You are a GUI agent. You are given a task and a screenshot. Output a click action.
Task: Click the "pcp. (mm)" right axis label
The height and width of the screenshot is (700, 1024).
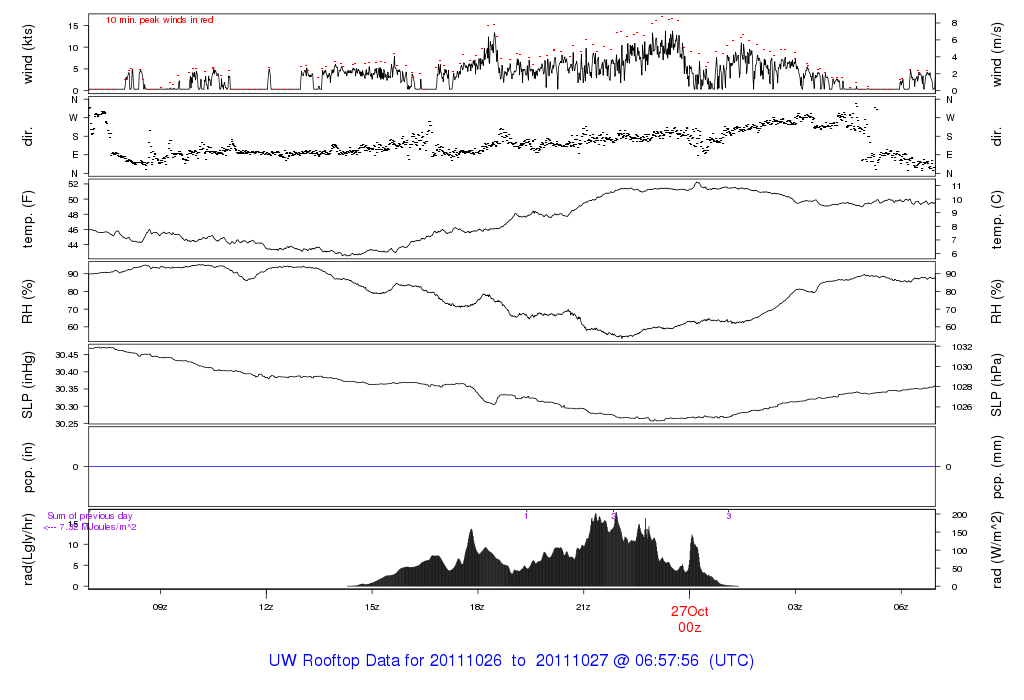[x=996, y=467]
